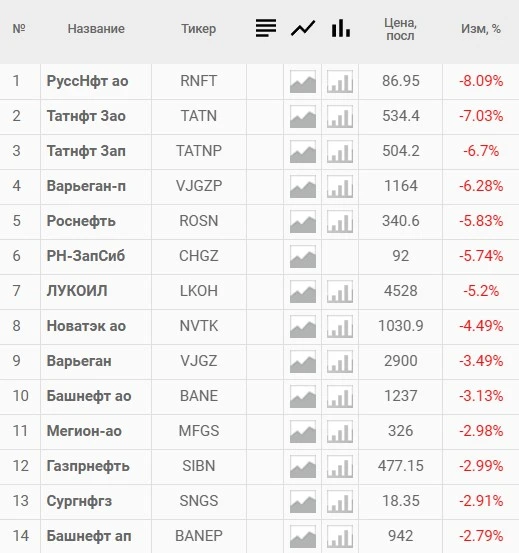Click the bar chart icon in the table header

pos(341,28)
